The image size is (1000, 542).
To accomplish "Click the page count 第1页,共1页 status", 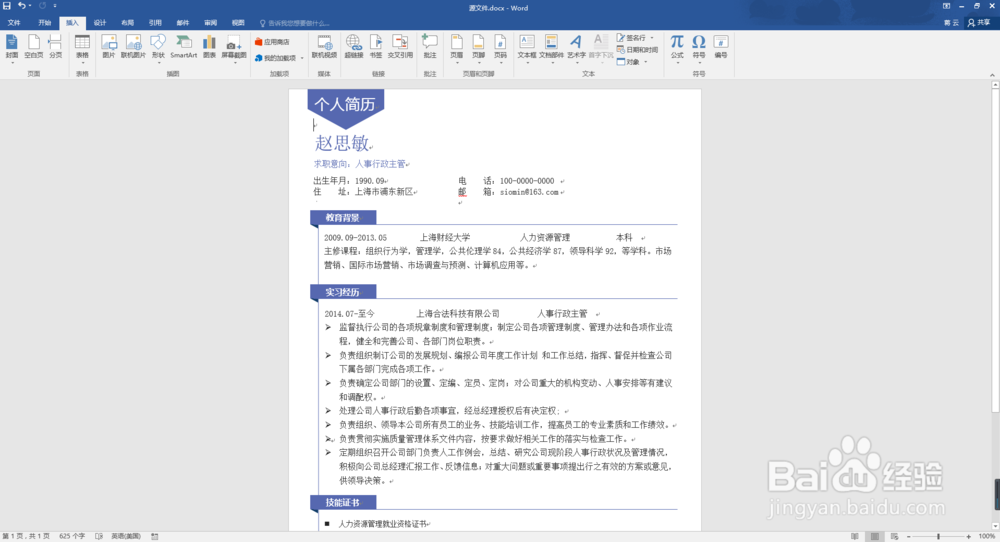I will 26,536.
